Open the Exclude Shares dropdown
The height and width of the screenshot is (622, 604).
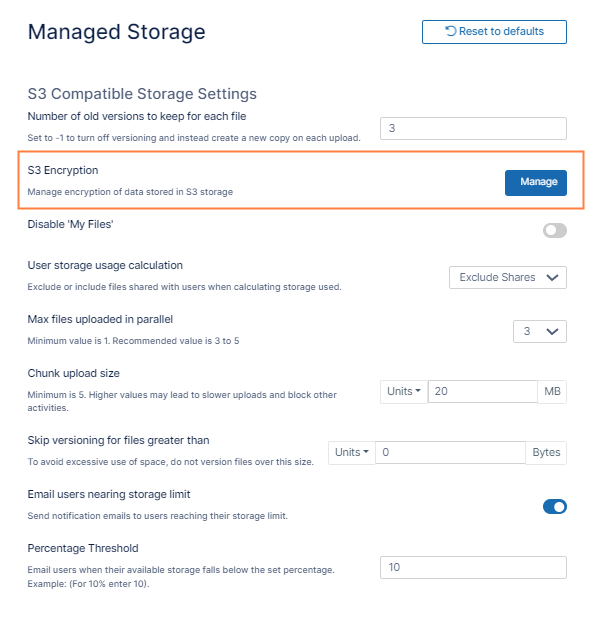tap(508, 277)
